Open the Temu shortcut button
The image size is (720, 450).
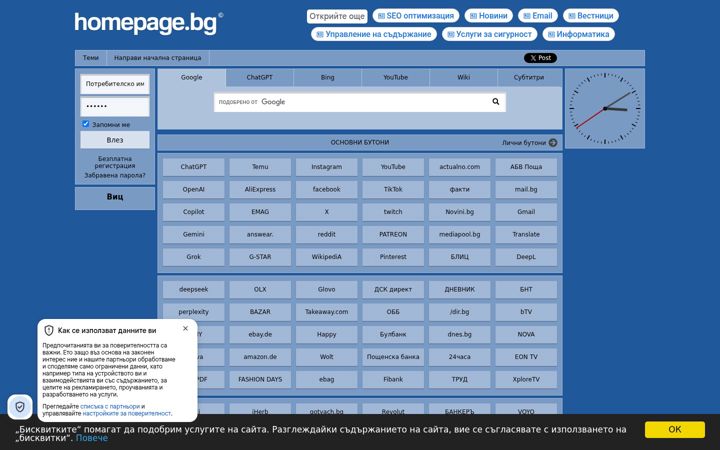pos(260,167)
